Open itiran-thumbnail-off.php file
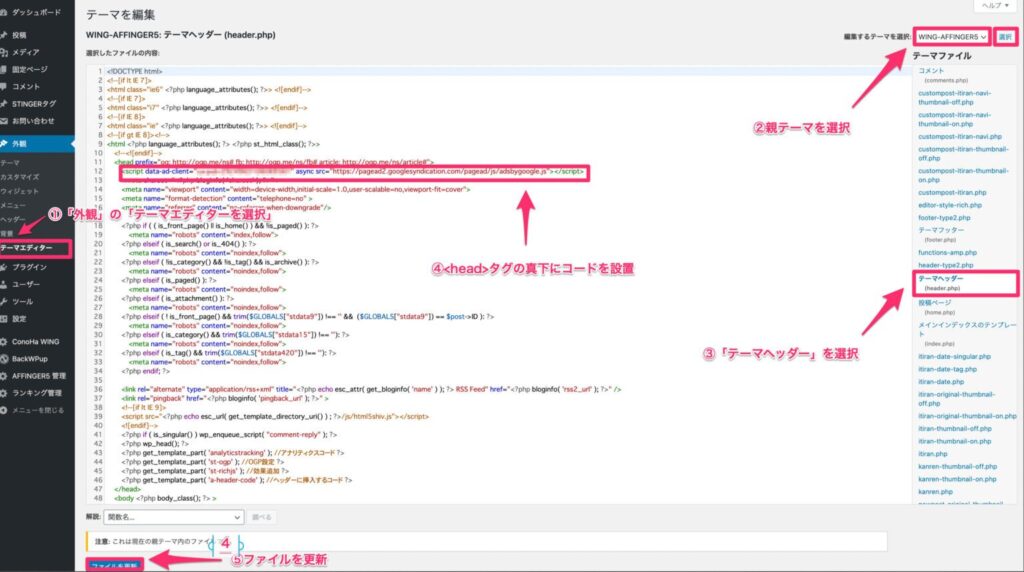The height and width of the screenshot is (572, 1024). click(x=955, y=429)
